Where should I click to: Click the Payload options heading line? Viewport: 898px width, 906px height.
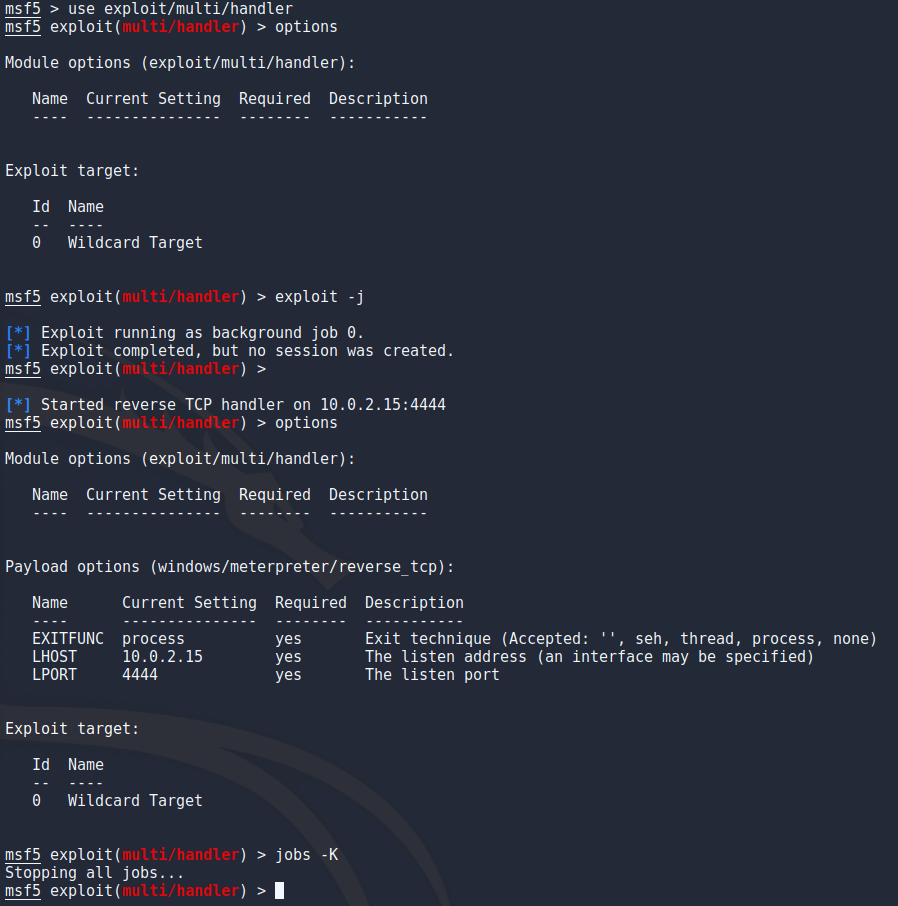coord(229,567)
